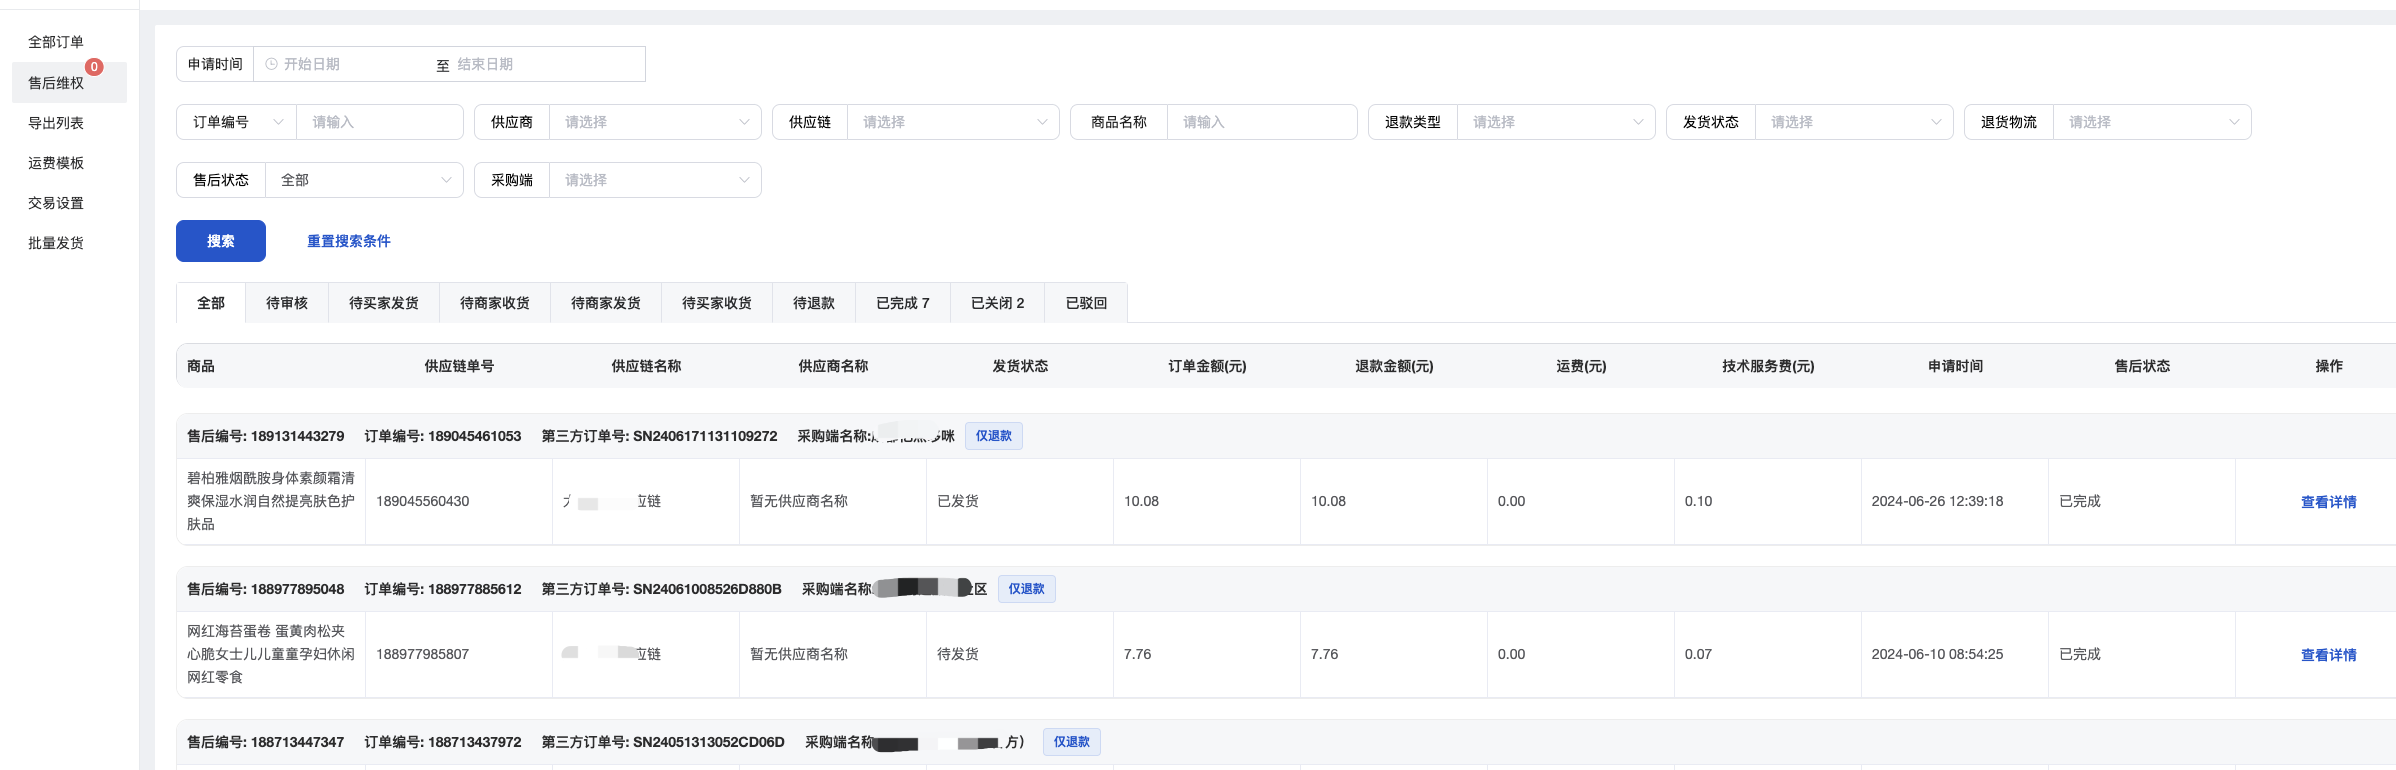Click the 重置搜索条件 link
2396x770 pixels.
[x=348, y=241]
